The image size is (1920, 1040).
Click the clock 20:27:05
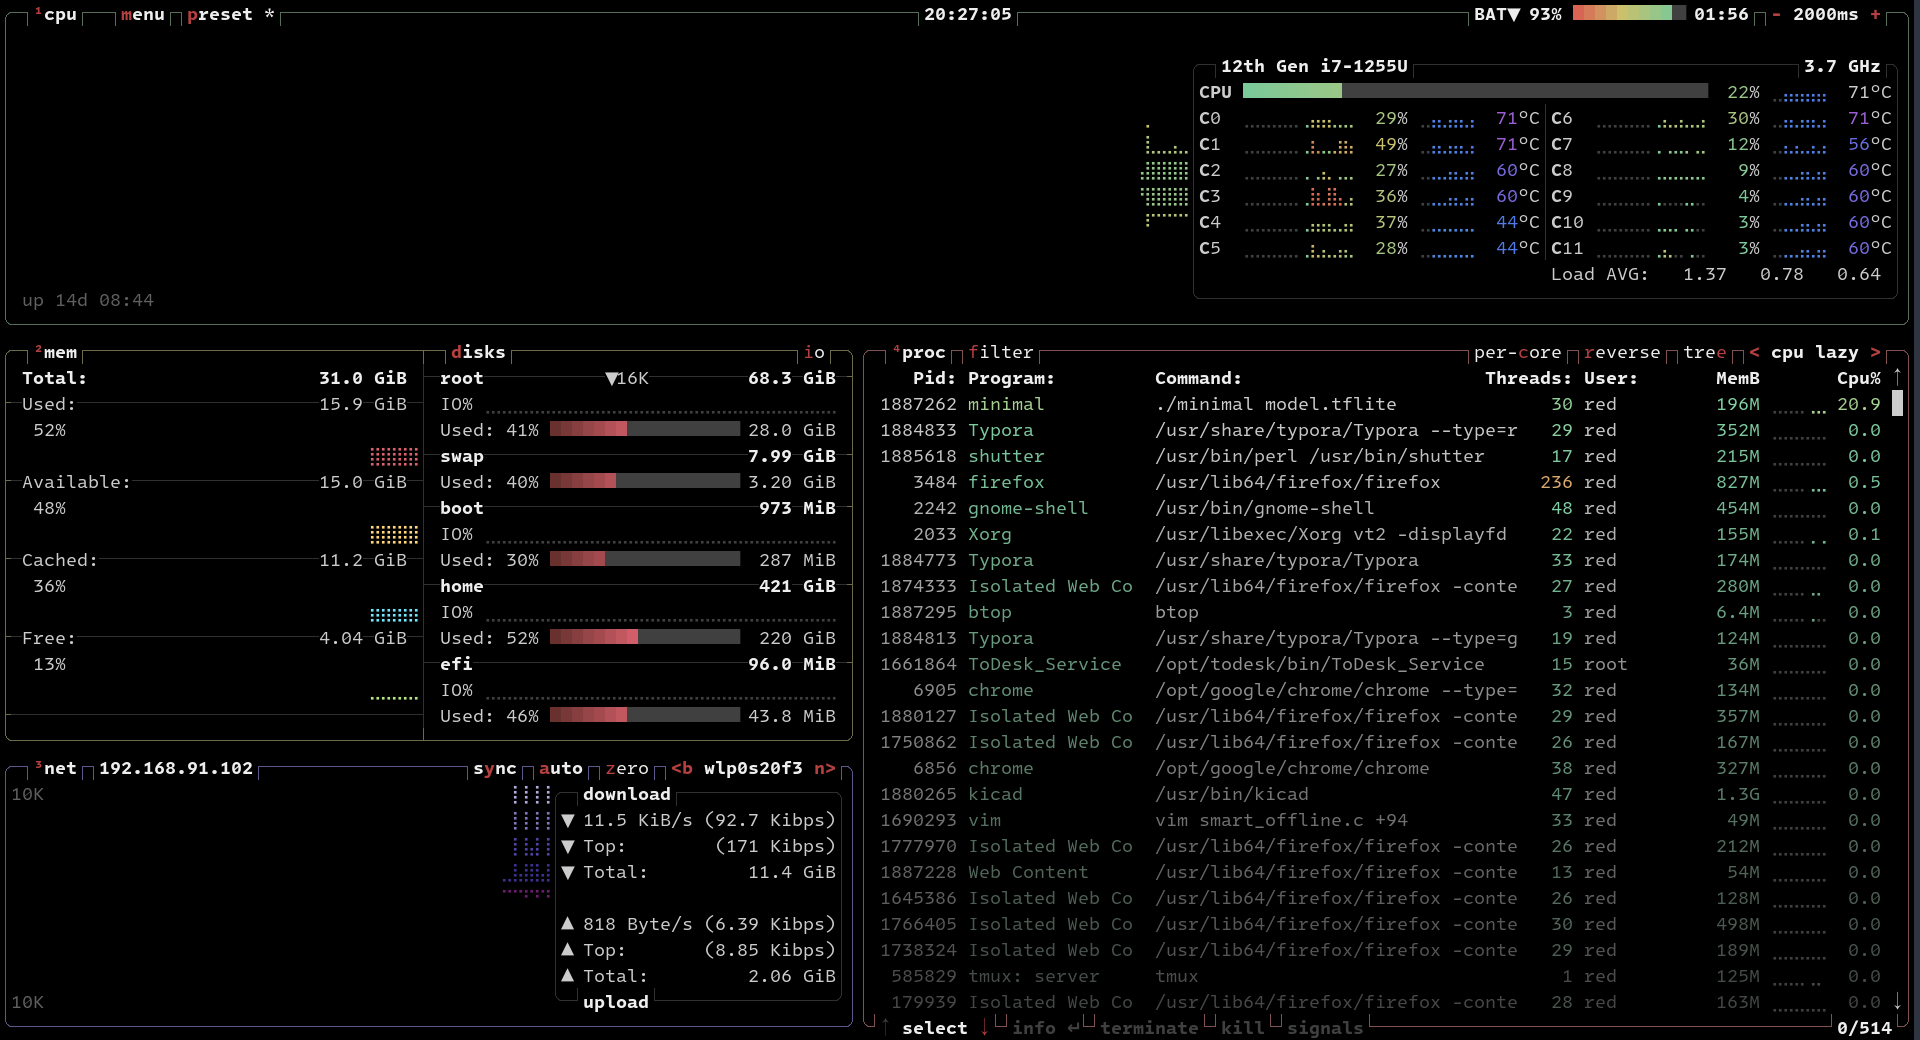[967, 14]
